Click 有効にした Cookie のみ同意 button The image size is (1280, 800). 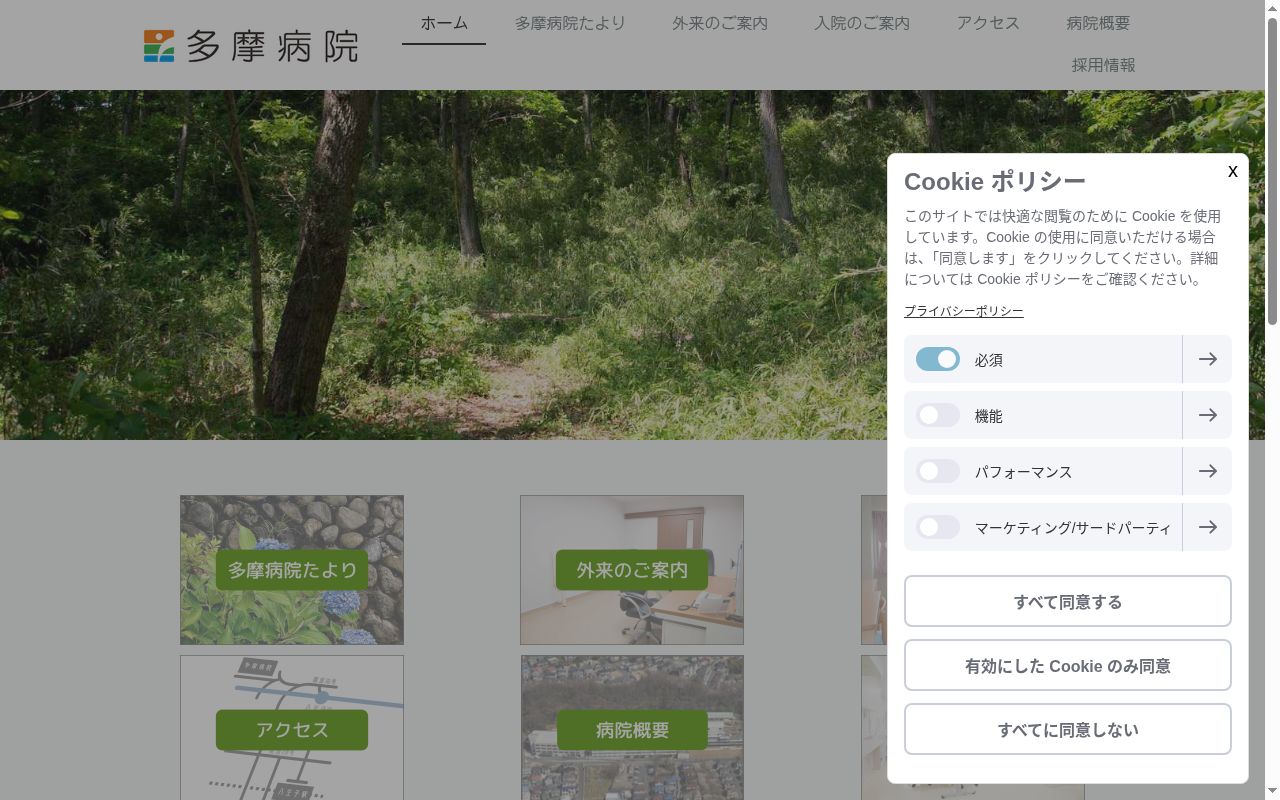coord(1068,665)
